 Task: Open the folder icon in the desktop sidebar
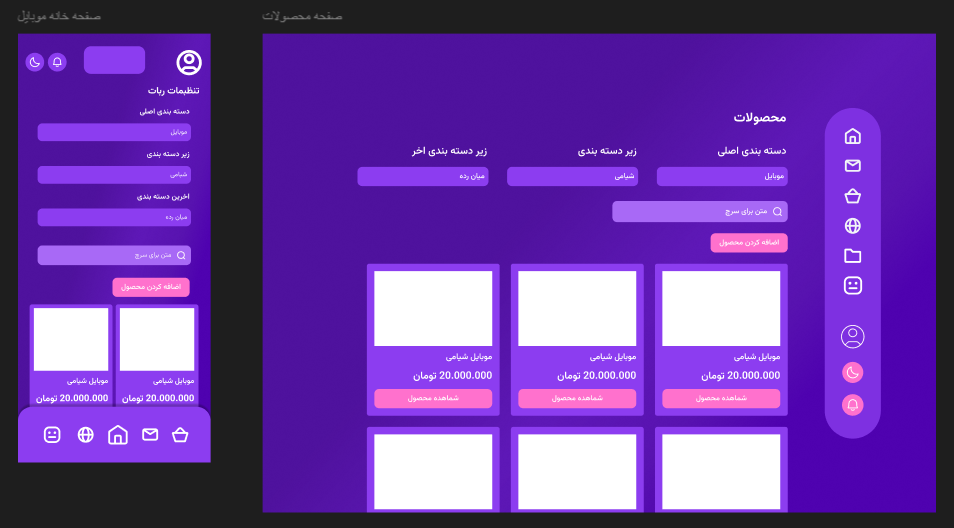pyautogui.click(x=852, y=256)
